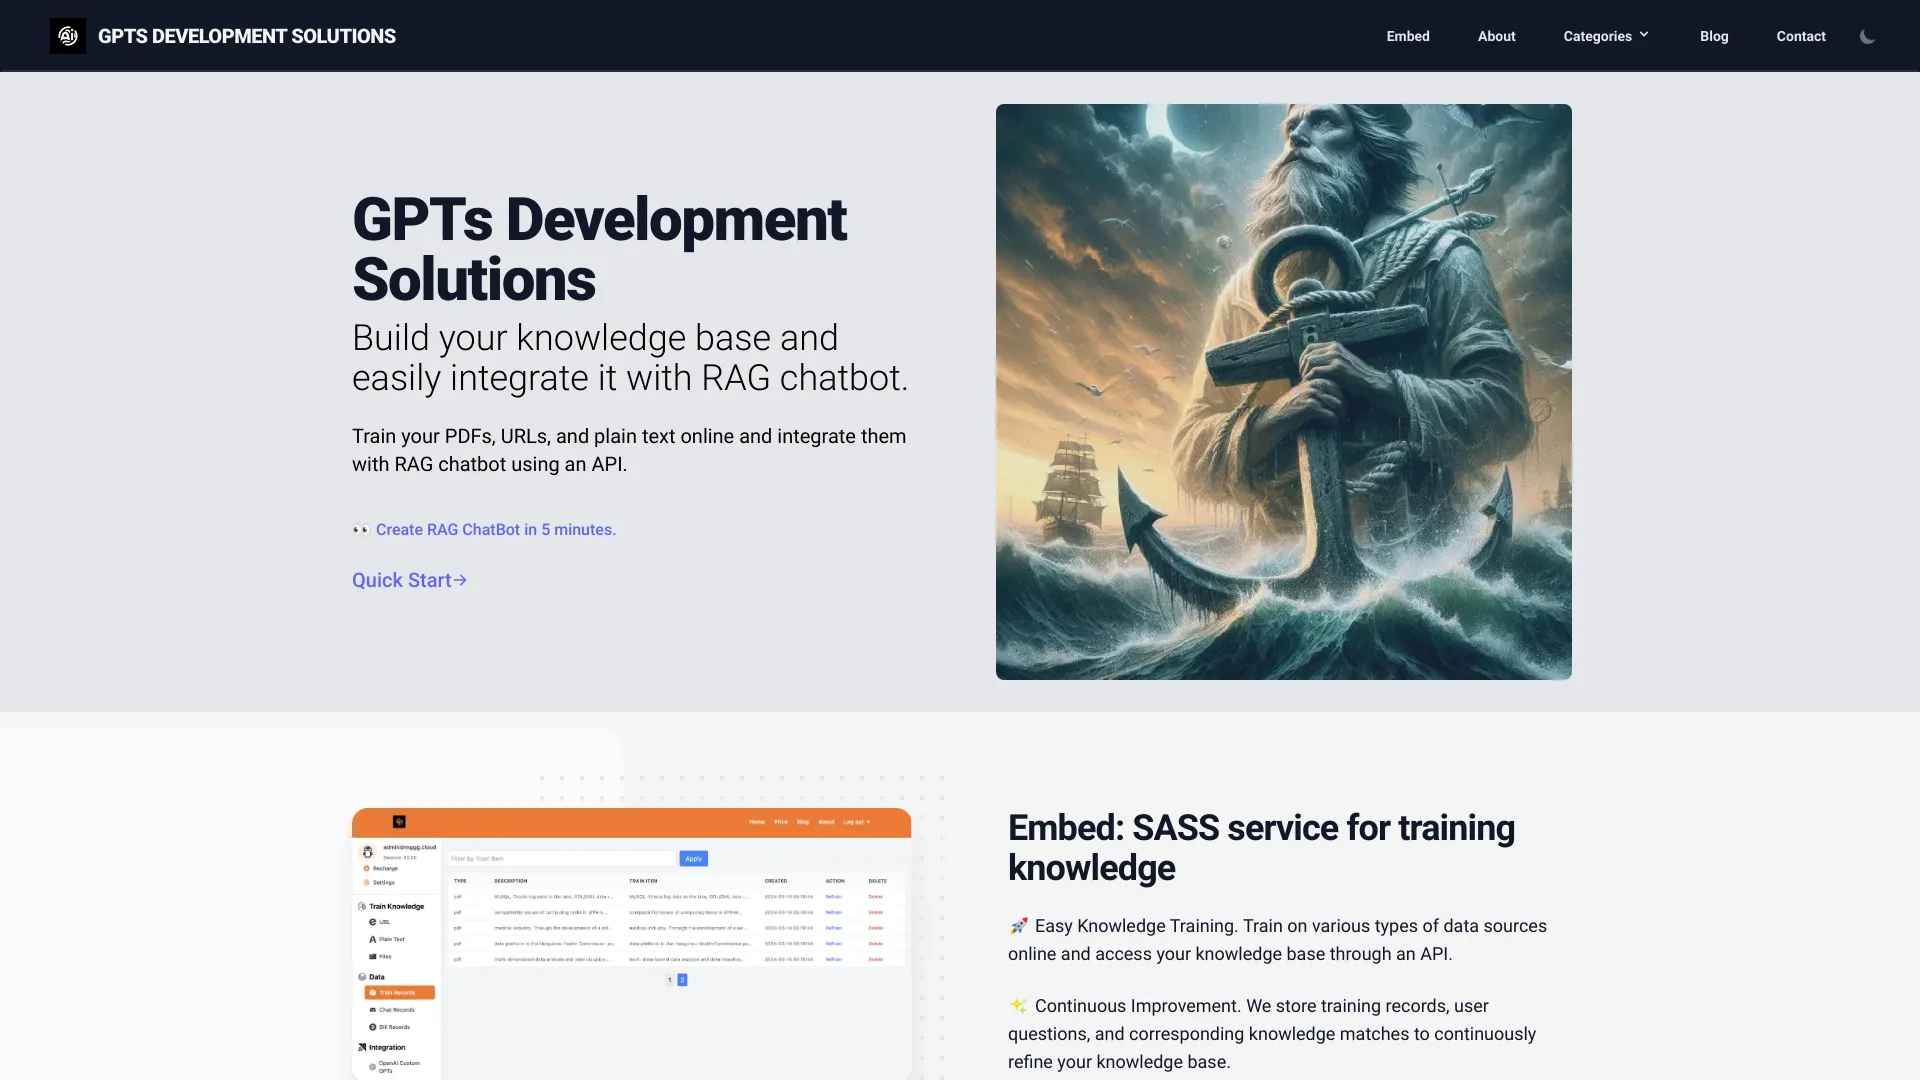Viewport: 1920px width, 1080px height.
Task: Open Chat Records via its icon
Action: [372, 1010]
